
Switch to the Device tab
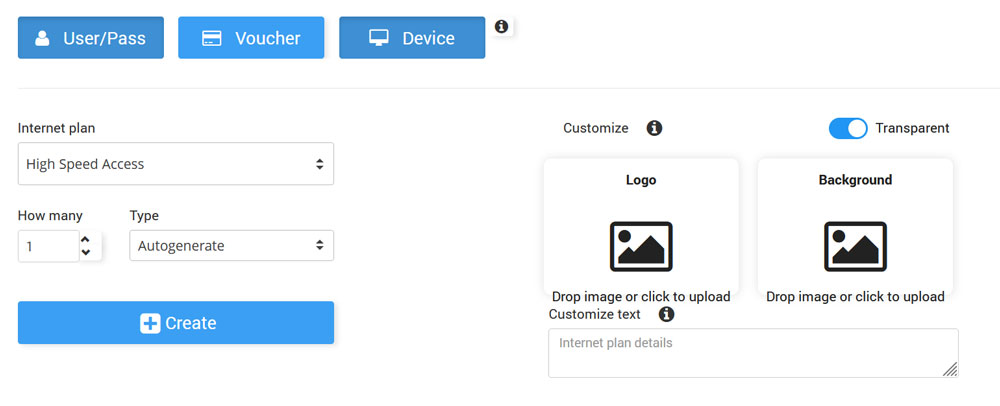click(412, 38)
